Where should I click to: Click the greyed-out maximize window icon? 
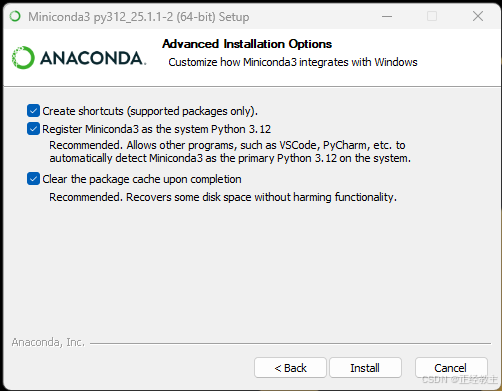(432, 16)
